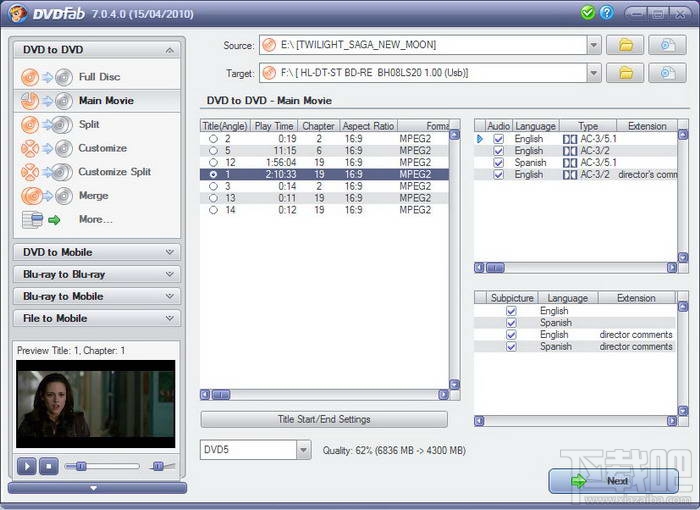The width and height of the screenshot is (700, 510).
Task: Open the Source drive dropdown
Action: pyautogui.click(x=594, y=45)
